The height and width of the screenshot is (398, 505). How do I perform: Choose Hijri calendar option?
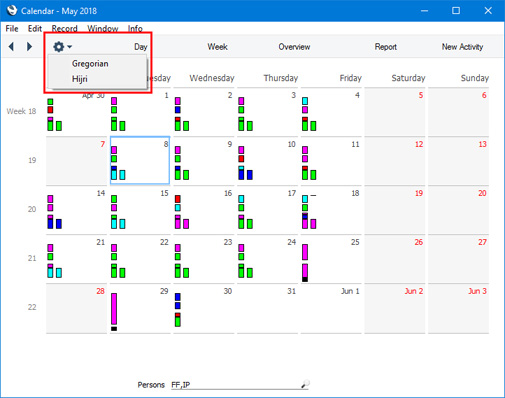pos(80,79)
